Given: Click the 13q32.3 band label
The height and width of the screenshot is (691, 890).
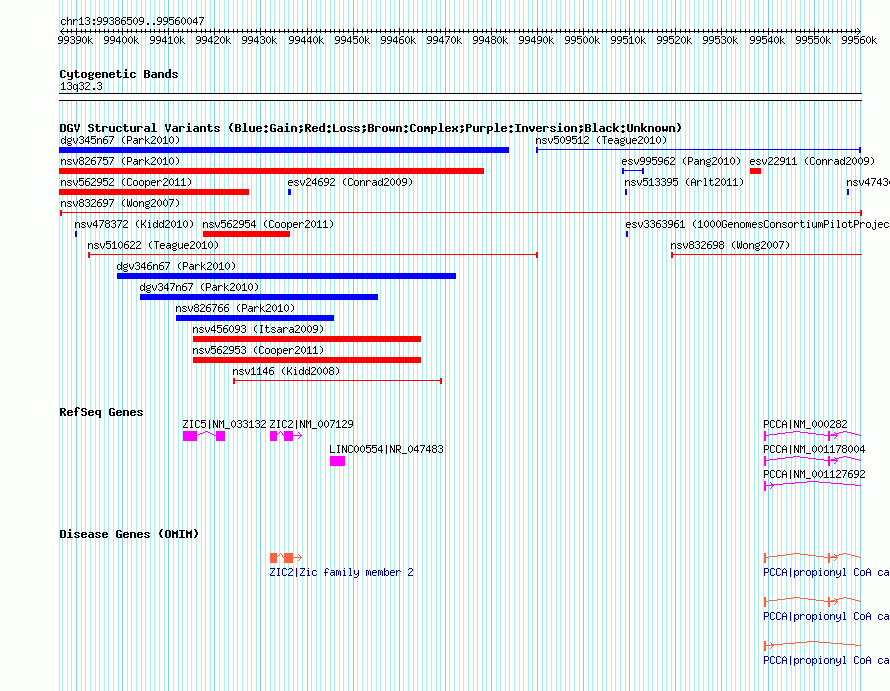Looking at the screenshot, I should [81, 86].
